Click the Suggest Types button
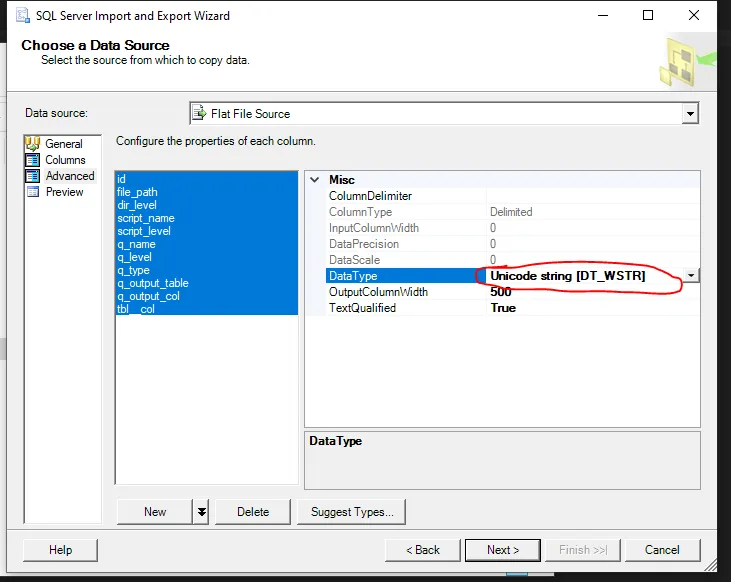Image resolution: width=731 pixels, height=582 pixels. coord(352,512)
